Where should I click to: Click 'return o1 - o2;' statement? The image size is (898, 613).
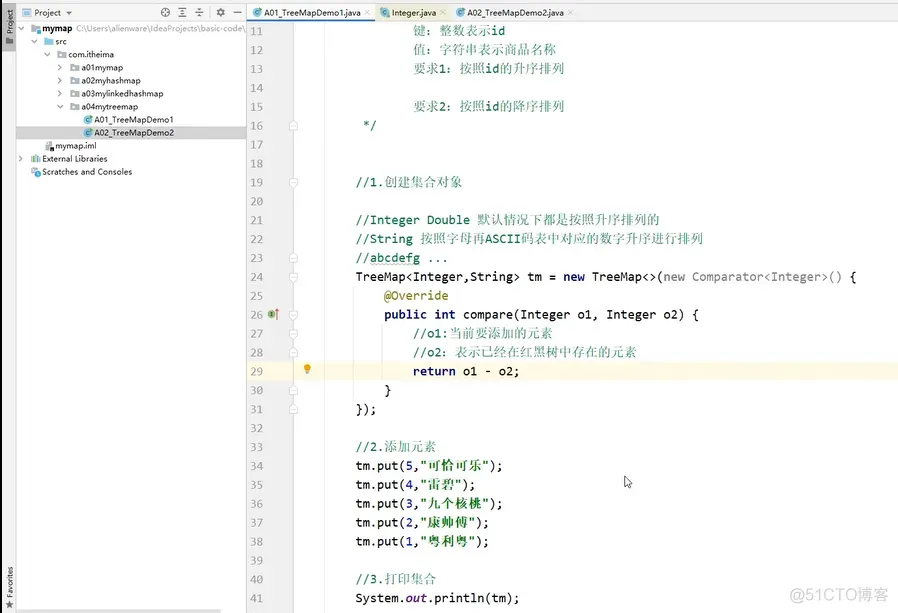(466, 371)
